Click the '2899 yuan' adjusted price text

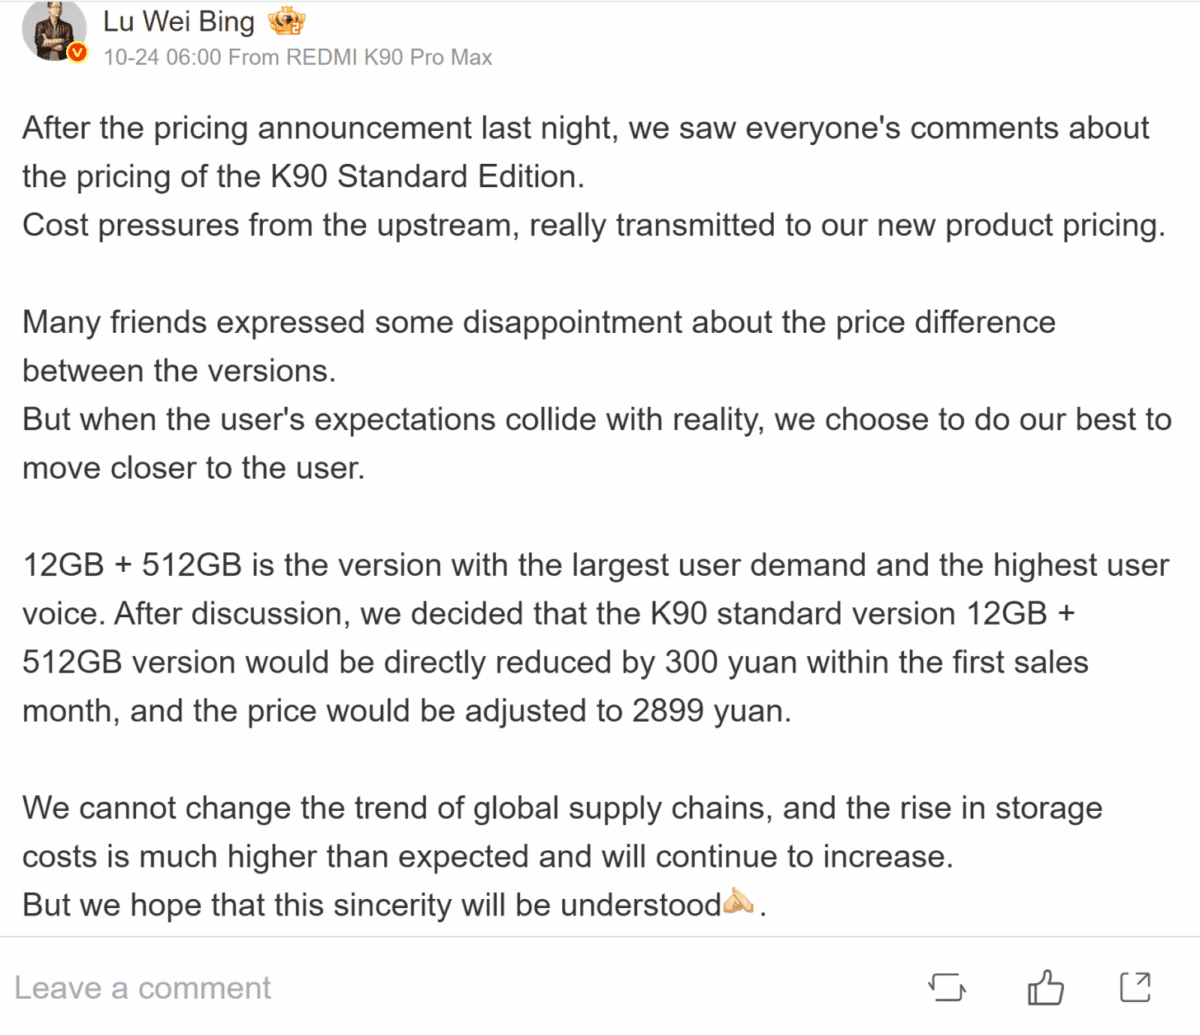click(710, 710)
